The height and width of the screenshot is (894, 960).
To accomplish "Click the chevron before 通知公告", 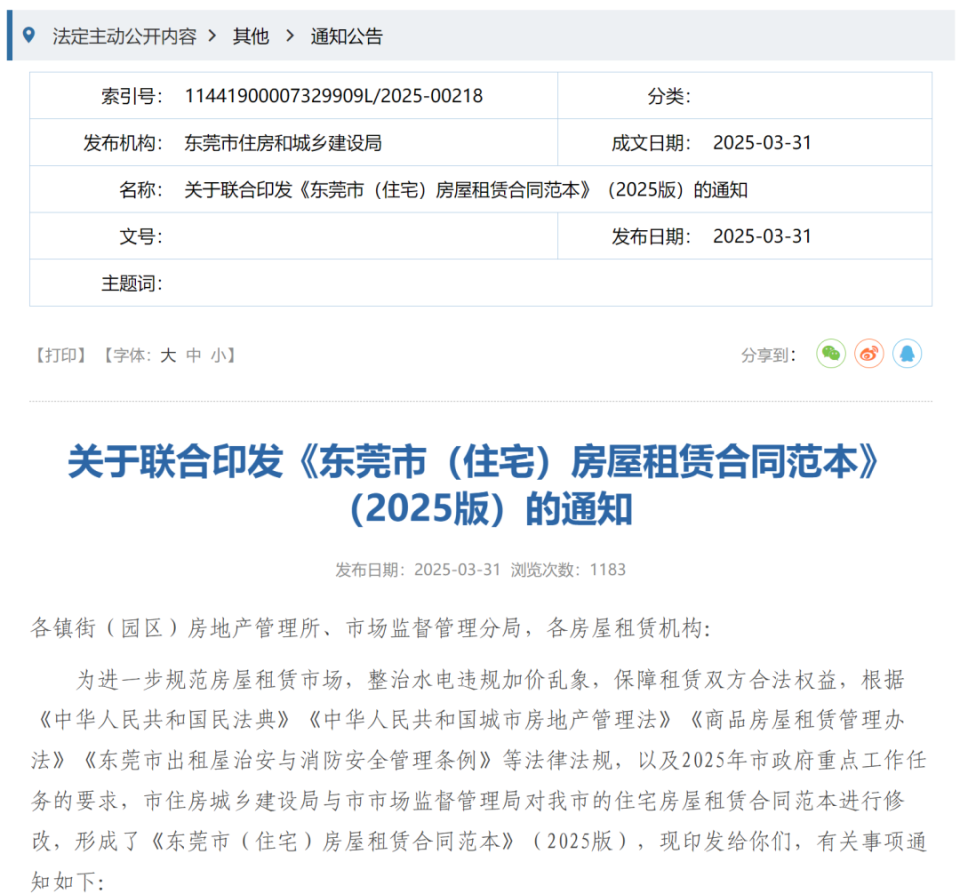I will point(290,36).
